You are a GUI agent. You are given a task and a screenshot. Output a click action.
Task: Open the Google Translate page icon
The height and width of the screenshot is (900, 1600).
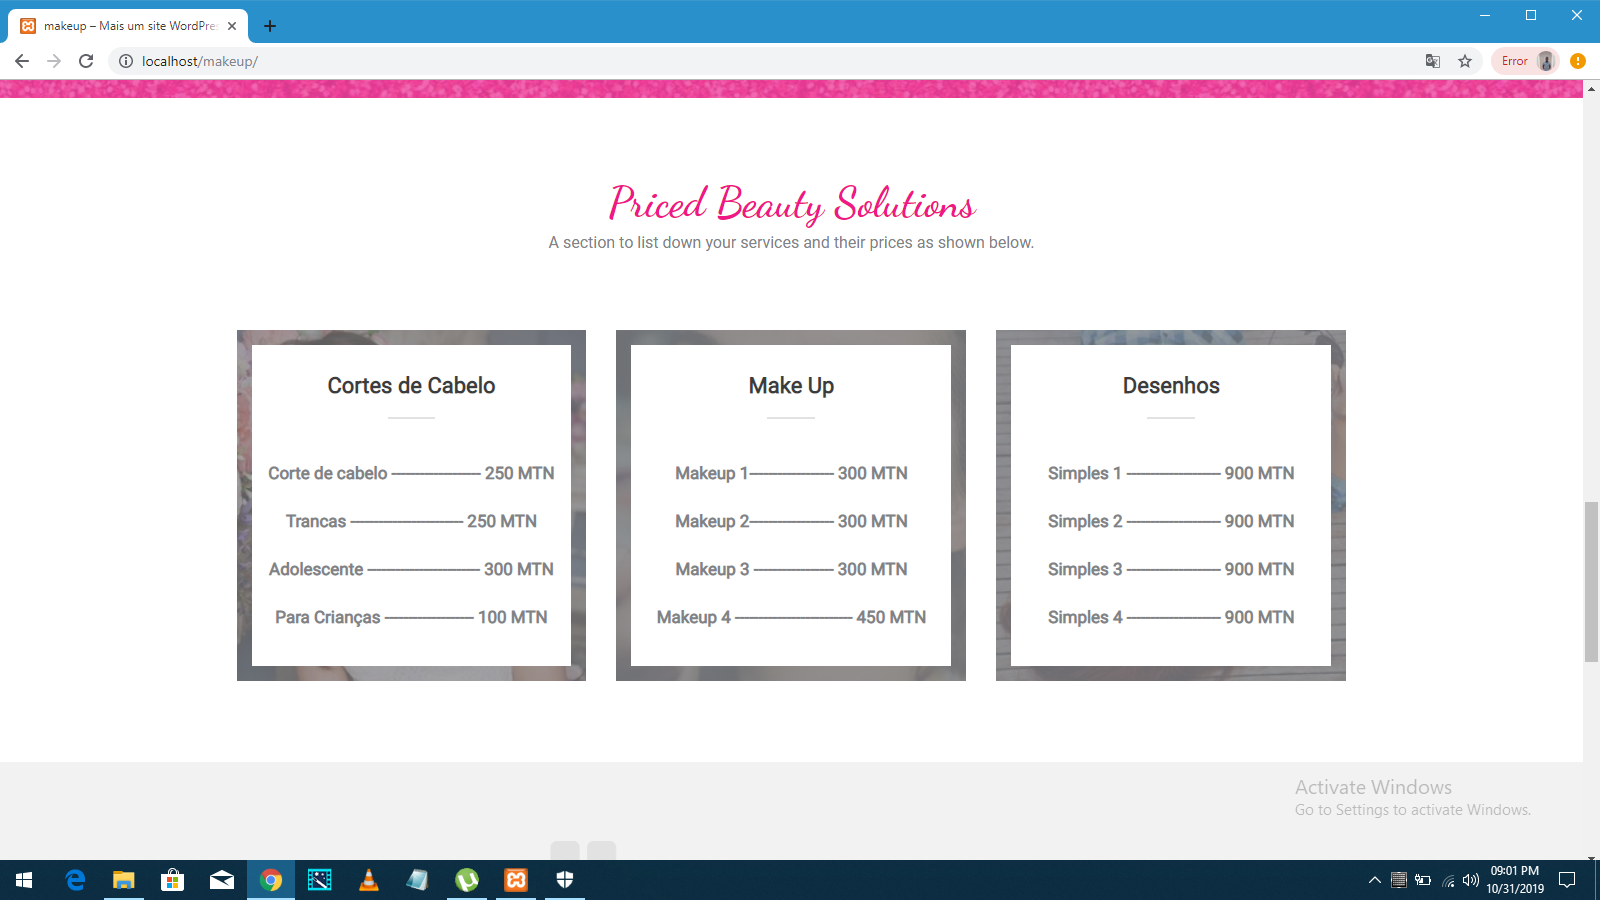click(x=1433, y=61)
